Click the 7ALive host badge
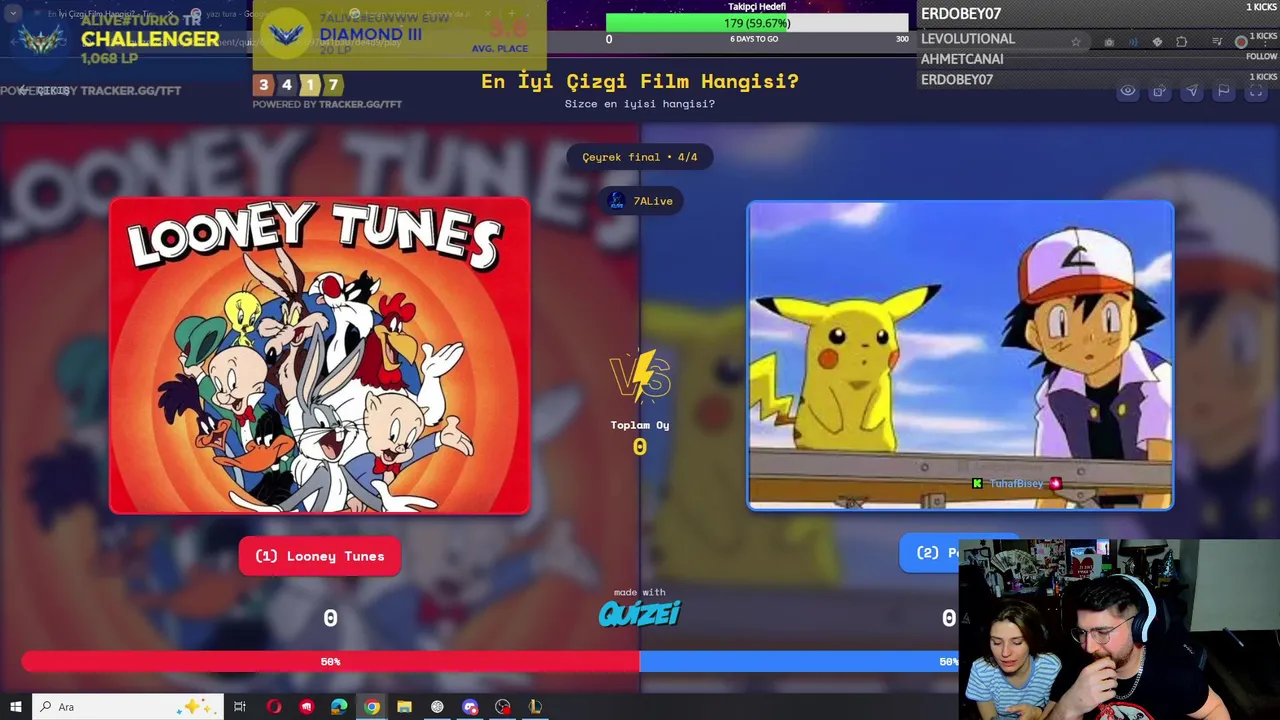Viewport: 1280px width, 720px height. click(x=640, y=201)
